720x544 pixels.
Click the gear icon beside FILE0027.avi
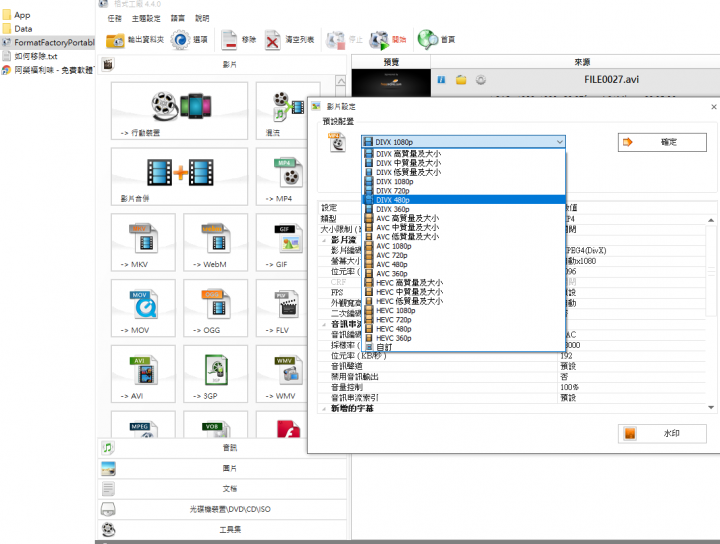click(x=480, y=80)
